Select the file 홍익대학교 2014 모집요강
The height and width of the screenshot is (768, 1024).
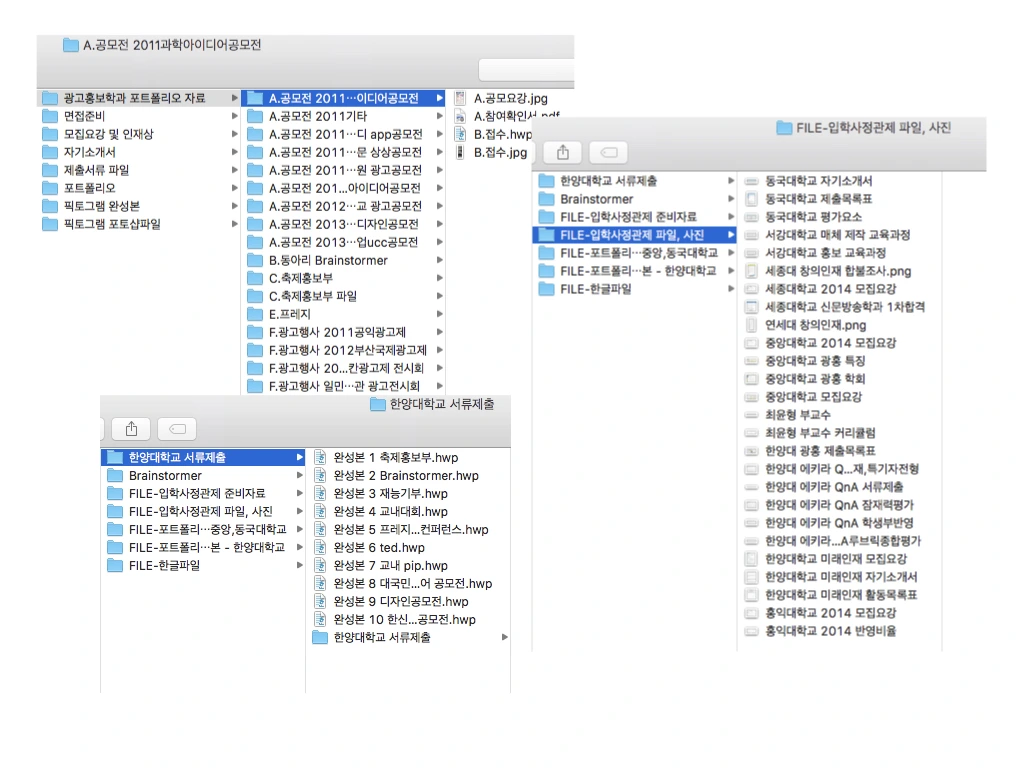[x=840, y=613]
